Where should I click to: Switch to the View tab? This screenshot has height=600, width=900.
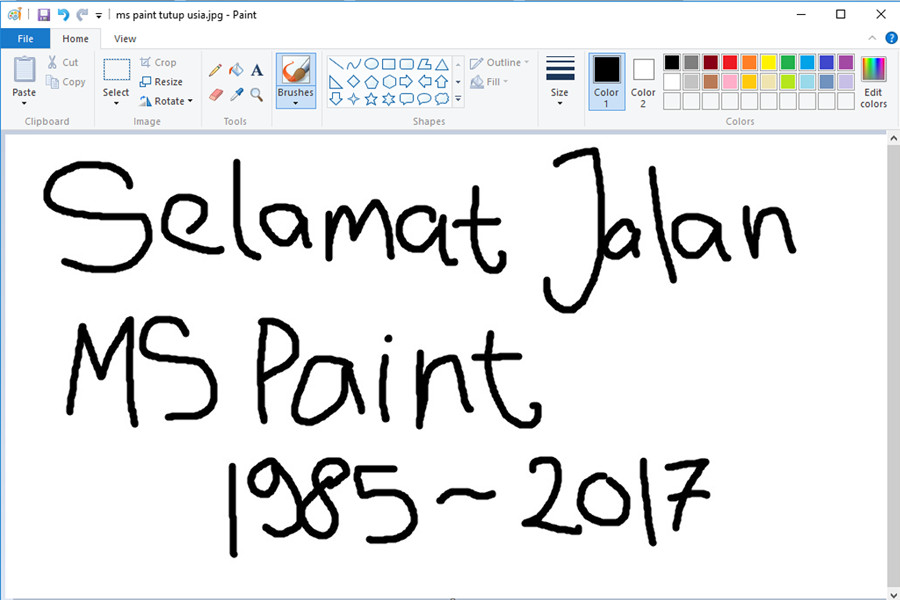(125, 38)
